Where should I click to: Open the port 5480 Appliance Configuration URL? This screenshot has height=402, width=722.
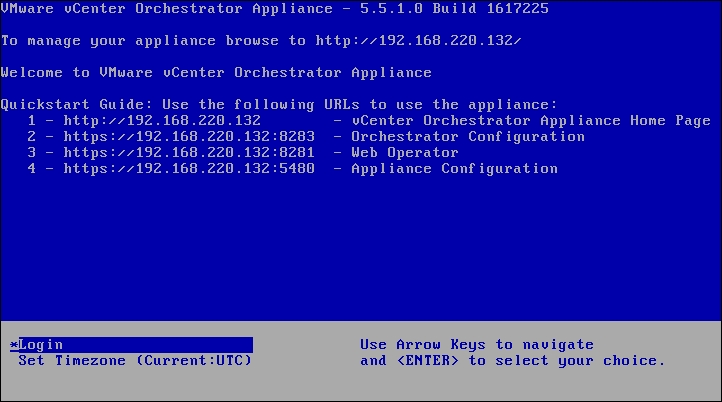coord(189,169)
